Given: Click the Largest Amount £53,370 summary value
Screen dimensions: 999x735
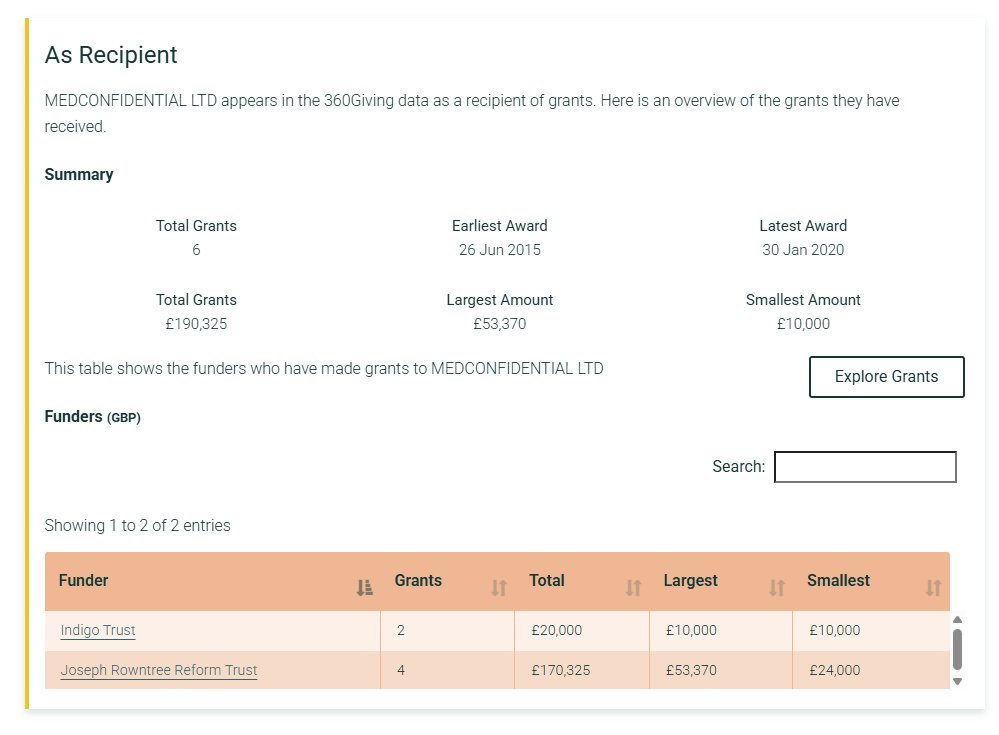Looking at the screenshot, I should [500, 324].
